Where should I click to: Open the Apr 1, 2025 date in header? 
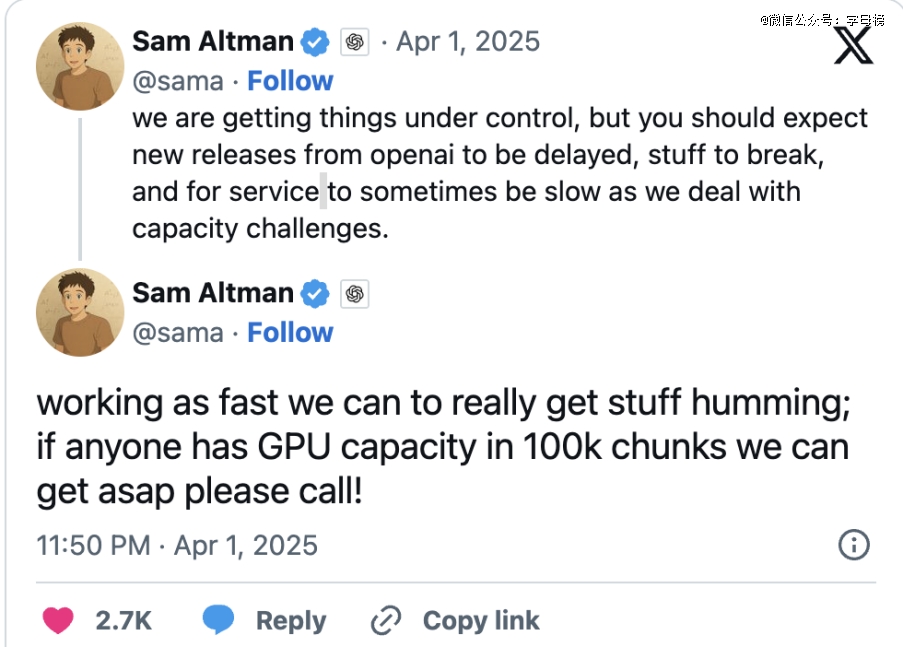[468, 42]
